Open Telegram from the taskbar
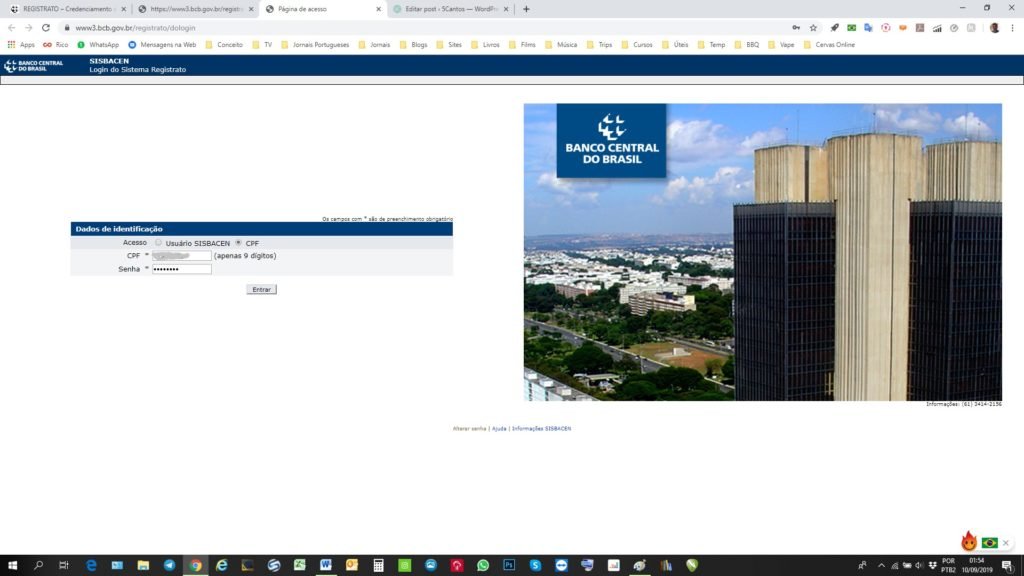This screenshot has height=576, width=1024. point(169,565)
